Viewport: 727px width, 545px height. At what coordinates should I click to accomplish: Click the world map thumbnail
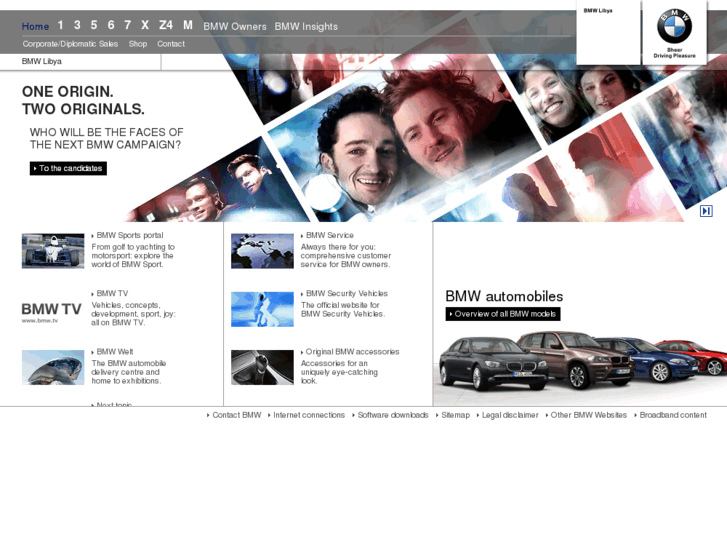pos(262,251)
